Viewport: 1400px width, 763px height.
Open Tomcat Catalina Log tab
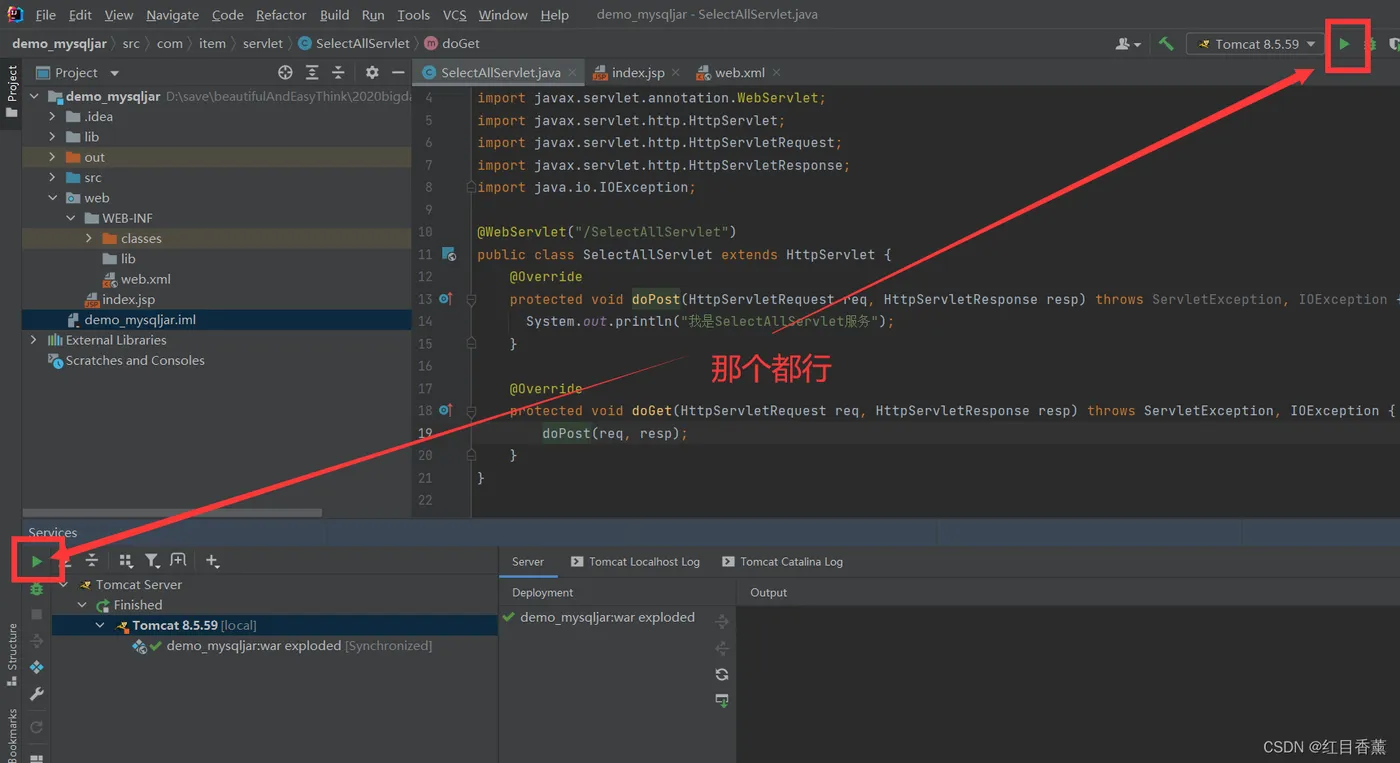click(x=783, y=562)
